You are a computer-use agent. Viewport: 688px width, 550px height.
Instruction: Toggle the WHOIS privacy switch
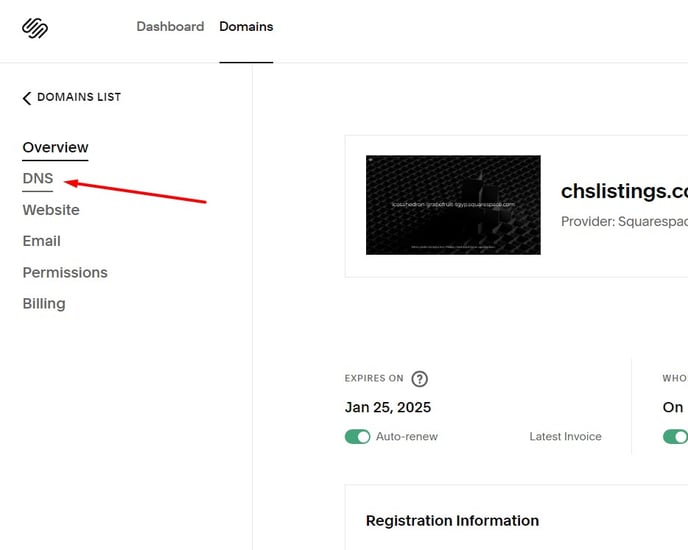675,437
